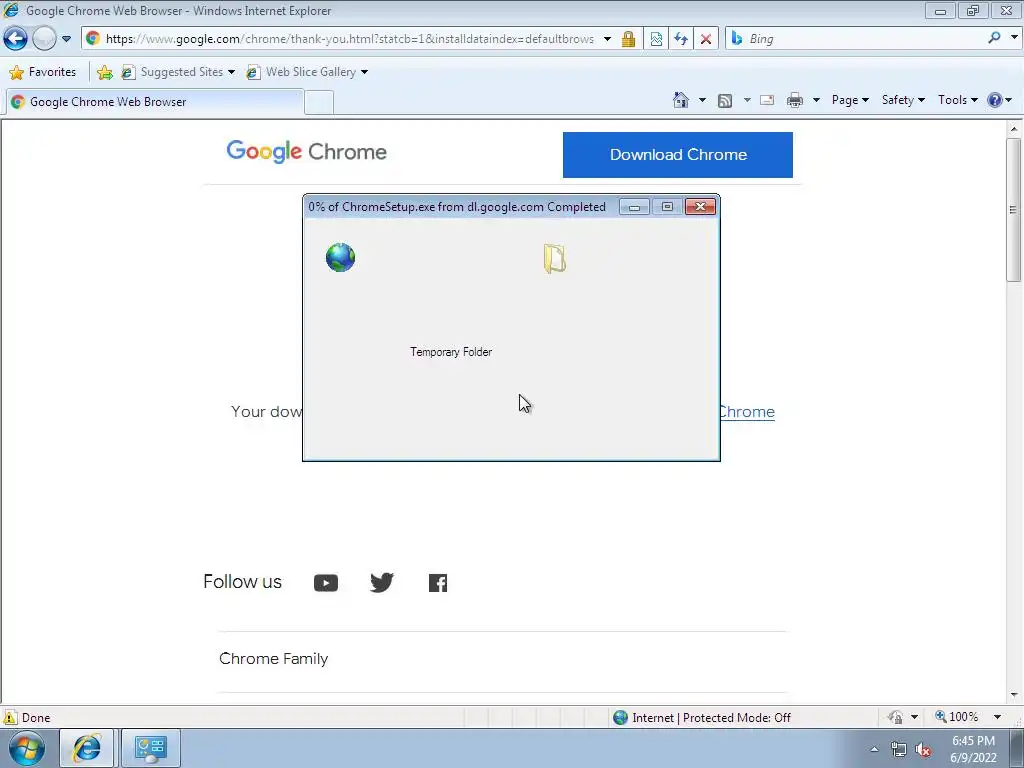The image size is (1024, 768).
Task: Open the Twitter follow icon
Action: click(x=382, y=582)
